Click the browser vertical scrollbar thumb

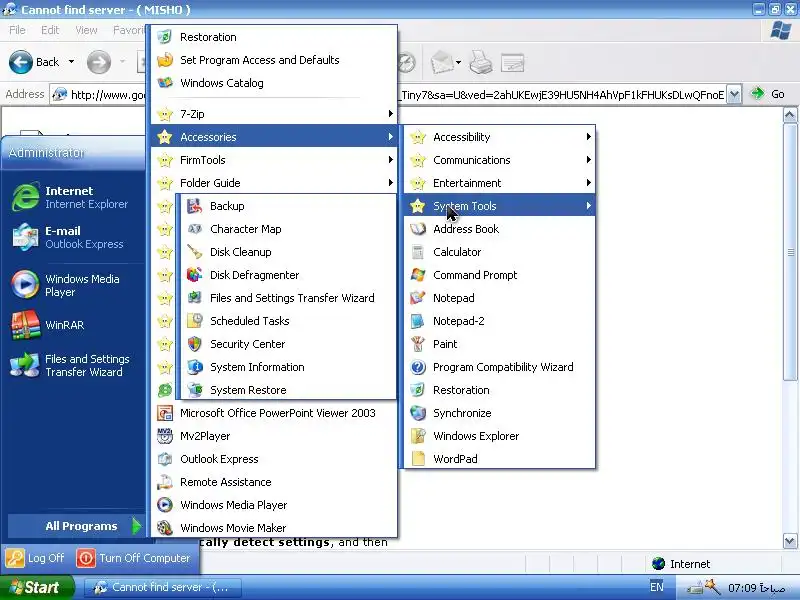pyautogui.click(x=790, y=252)
